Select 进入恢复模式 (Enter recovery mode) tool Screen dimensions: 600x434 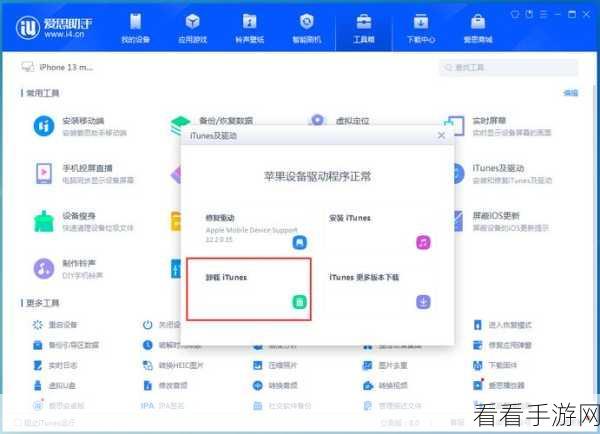(502, 325)
